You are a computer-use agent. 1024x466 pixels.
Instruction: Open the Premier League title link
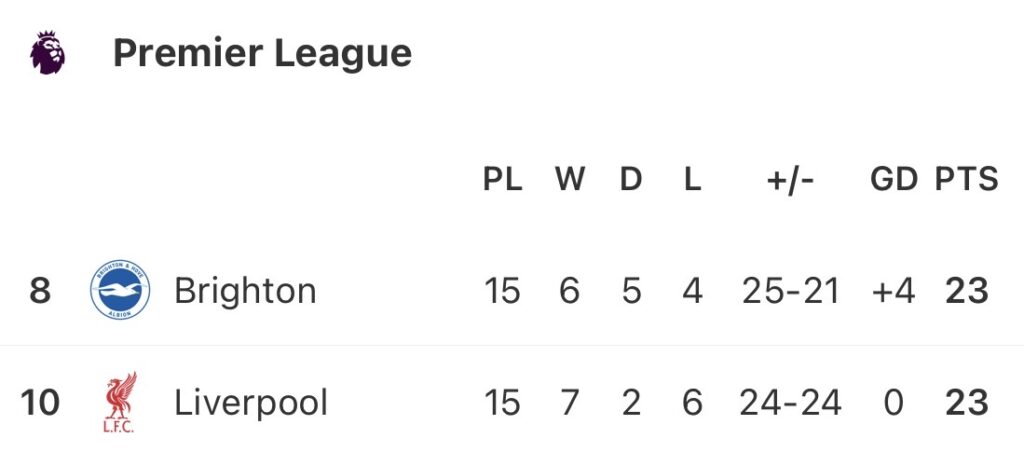[262, 53]
